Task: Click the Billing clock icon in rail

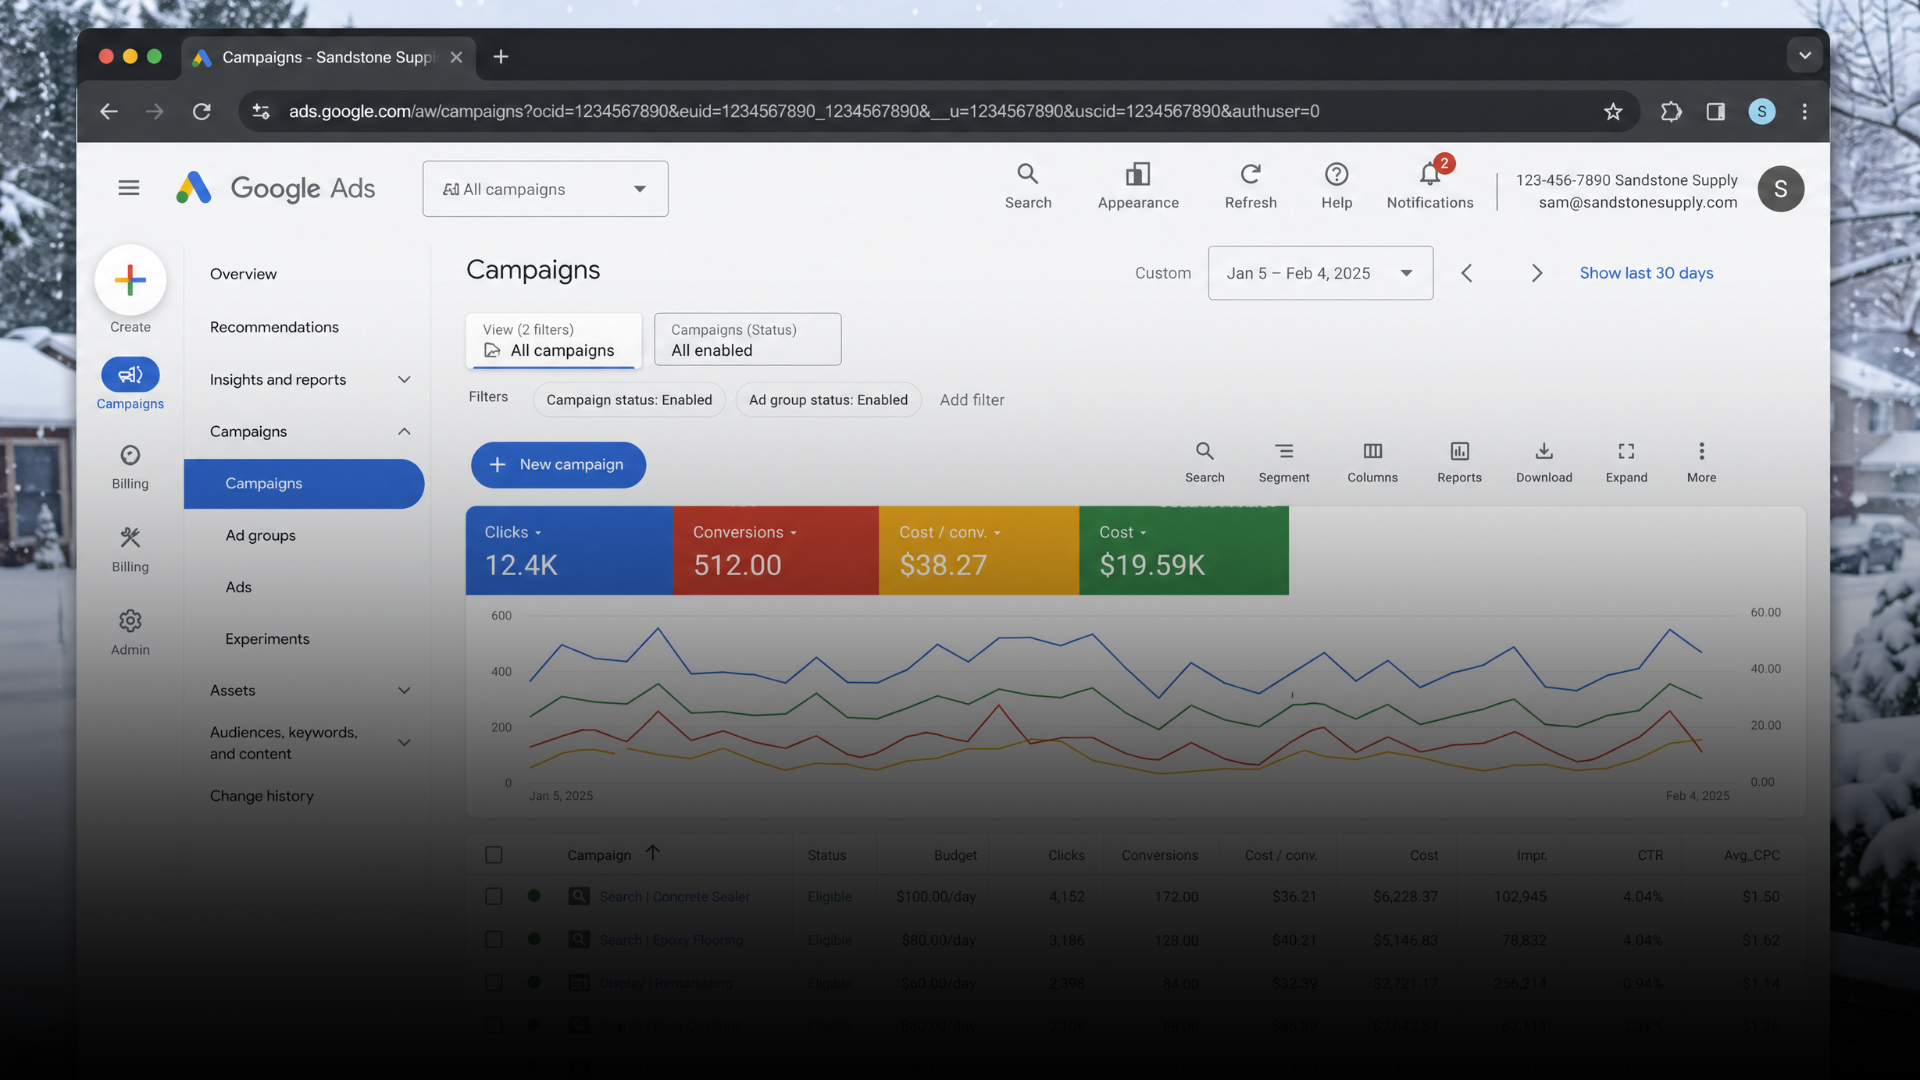Action: 130,456
